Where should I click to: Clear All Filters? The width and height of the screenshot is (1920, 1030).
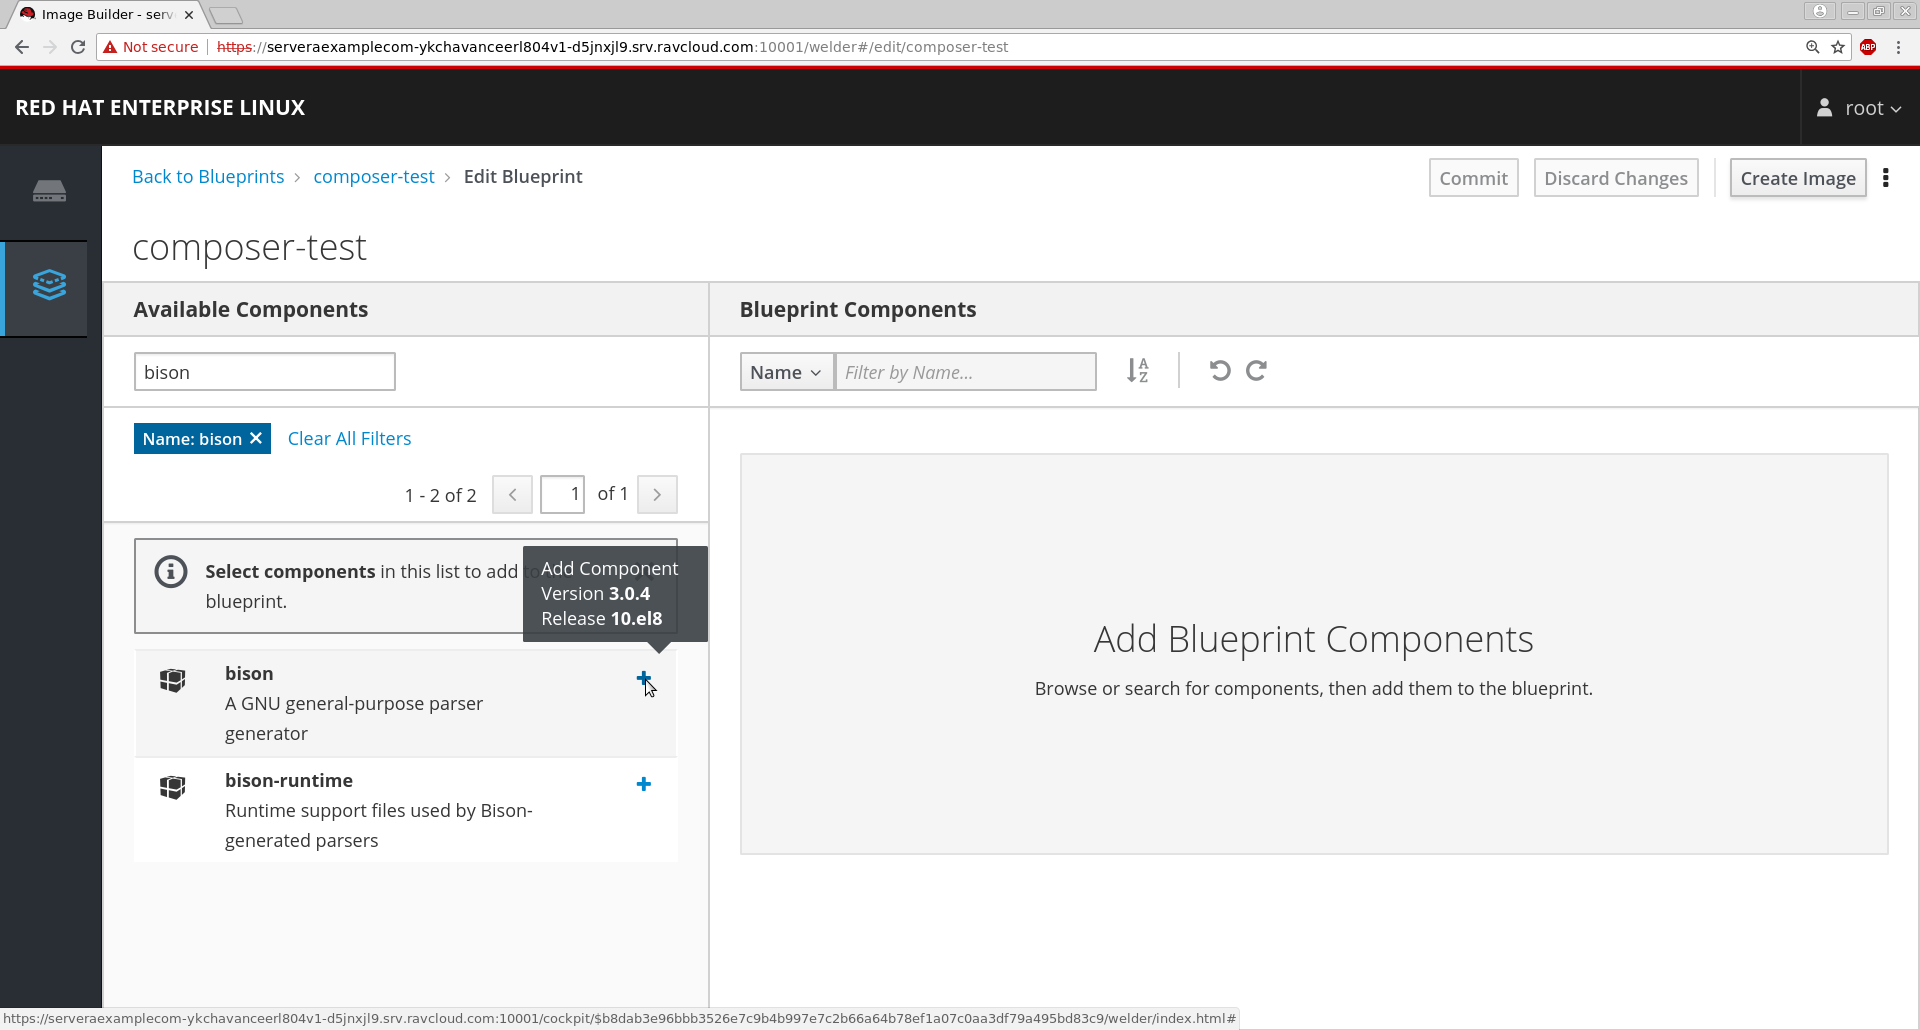pos(349,439)
